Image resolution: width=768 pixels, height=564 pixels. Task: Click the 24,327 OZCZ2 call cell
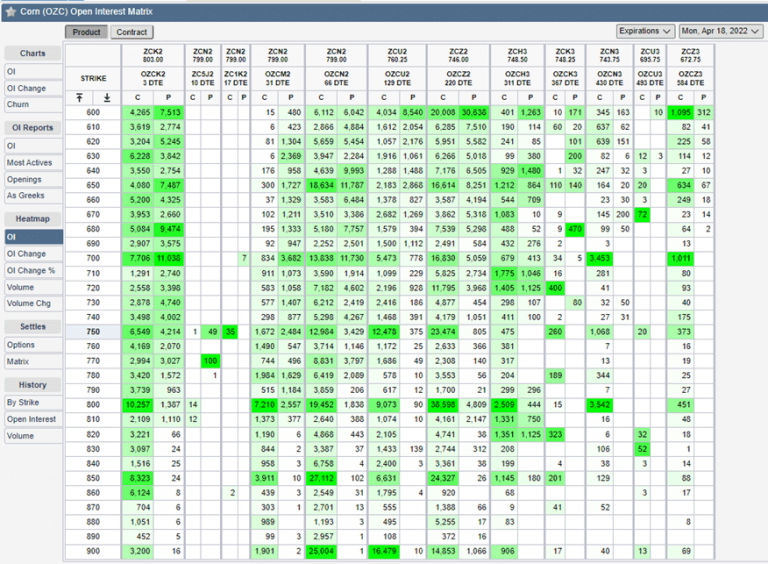[443, 478]
